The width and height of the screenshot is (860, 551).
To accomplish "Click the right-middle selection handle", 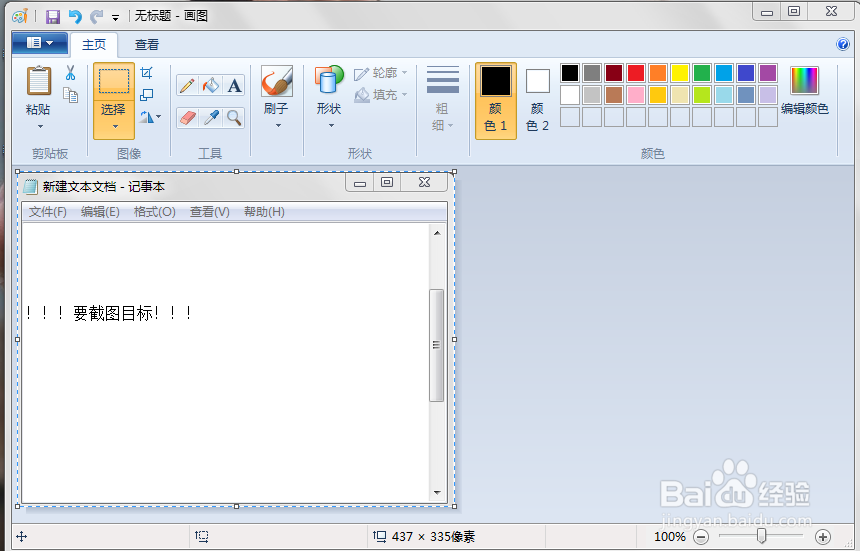I will coord(454,339).
